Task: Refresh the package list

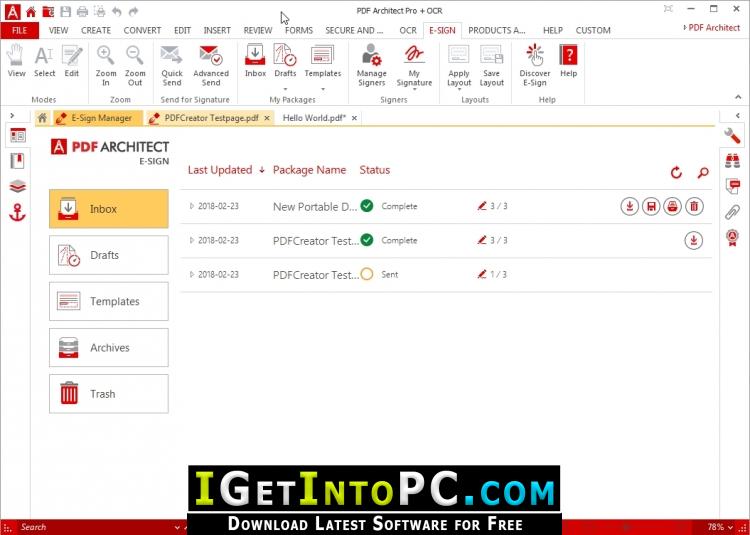Action: [x=676, y=173]
